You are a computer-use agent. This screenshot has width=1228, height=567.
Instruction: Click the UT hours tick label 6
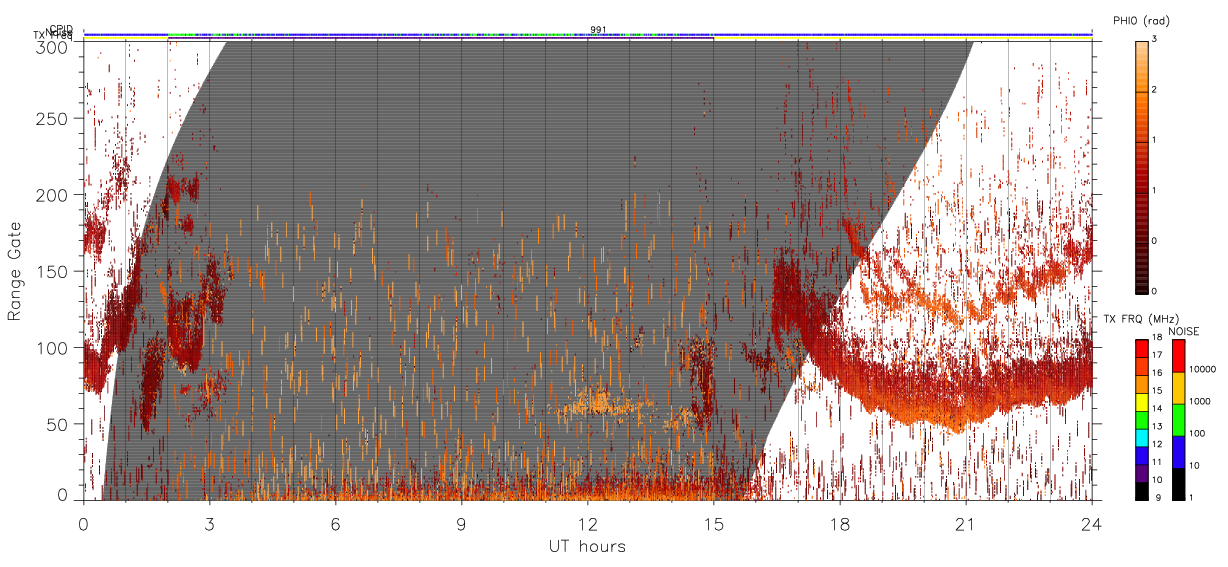pyautogui.click(x=336, y=524)
